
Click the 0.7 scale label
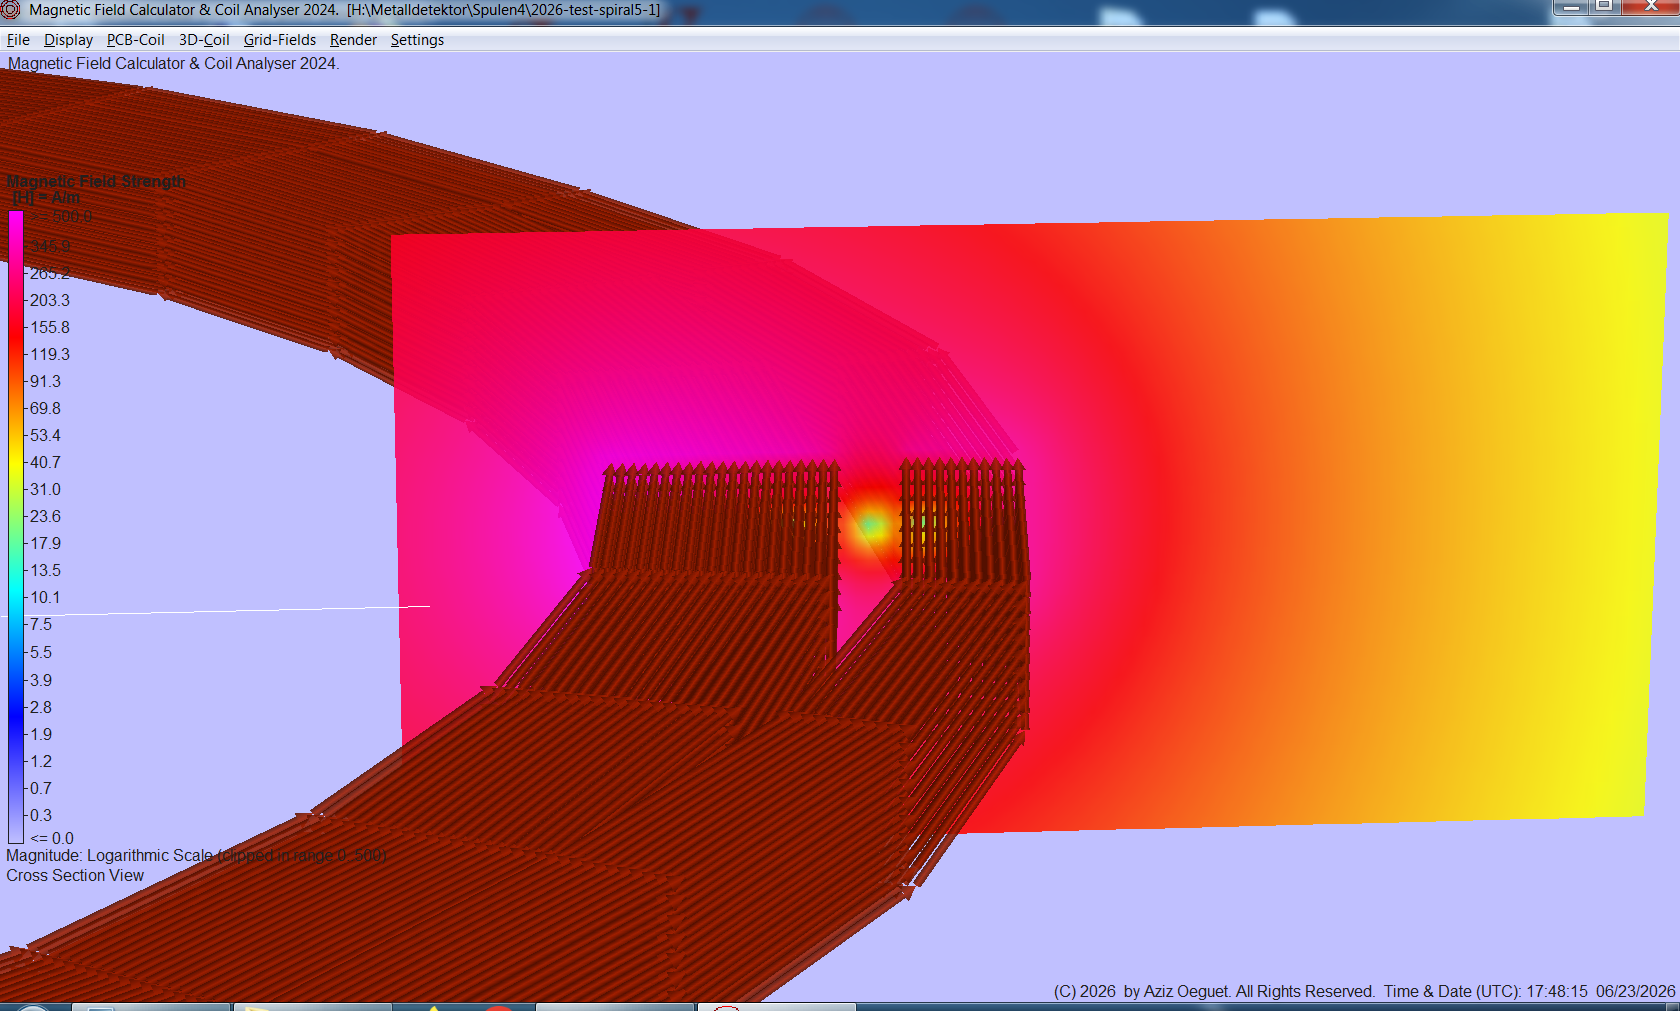pos(41,788)
